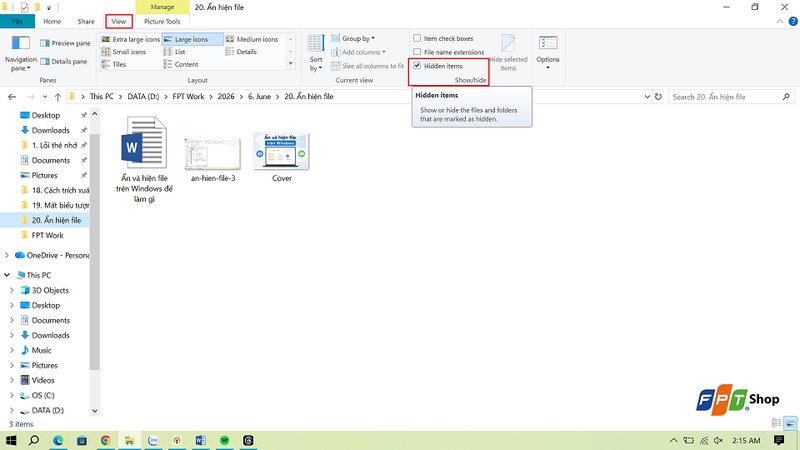
Task: Click the search magnifier icon
Action: (786, 96)
